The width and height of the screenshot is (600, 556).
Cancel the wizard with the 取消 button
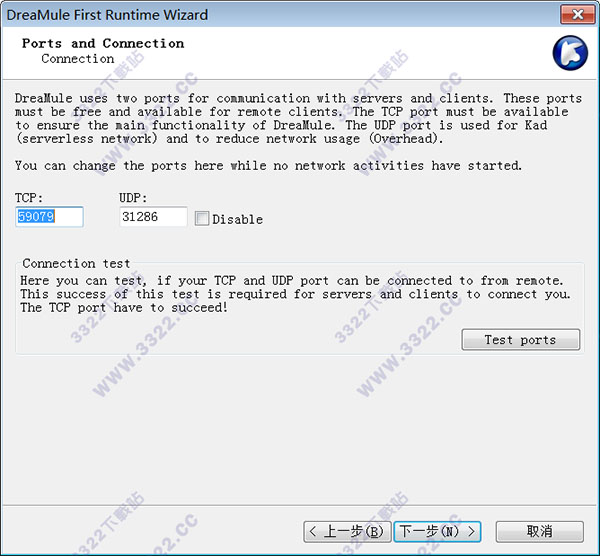[x=540, y=532]
